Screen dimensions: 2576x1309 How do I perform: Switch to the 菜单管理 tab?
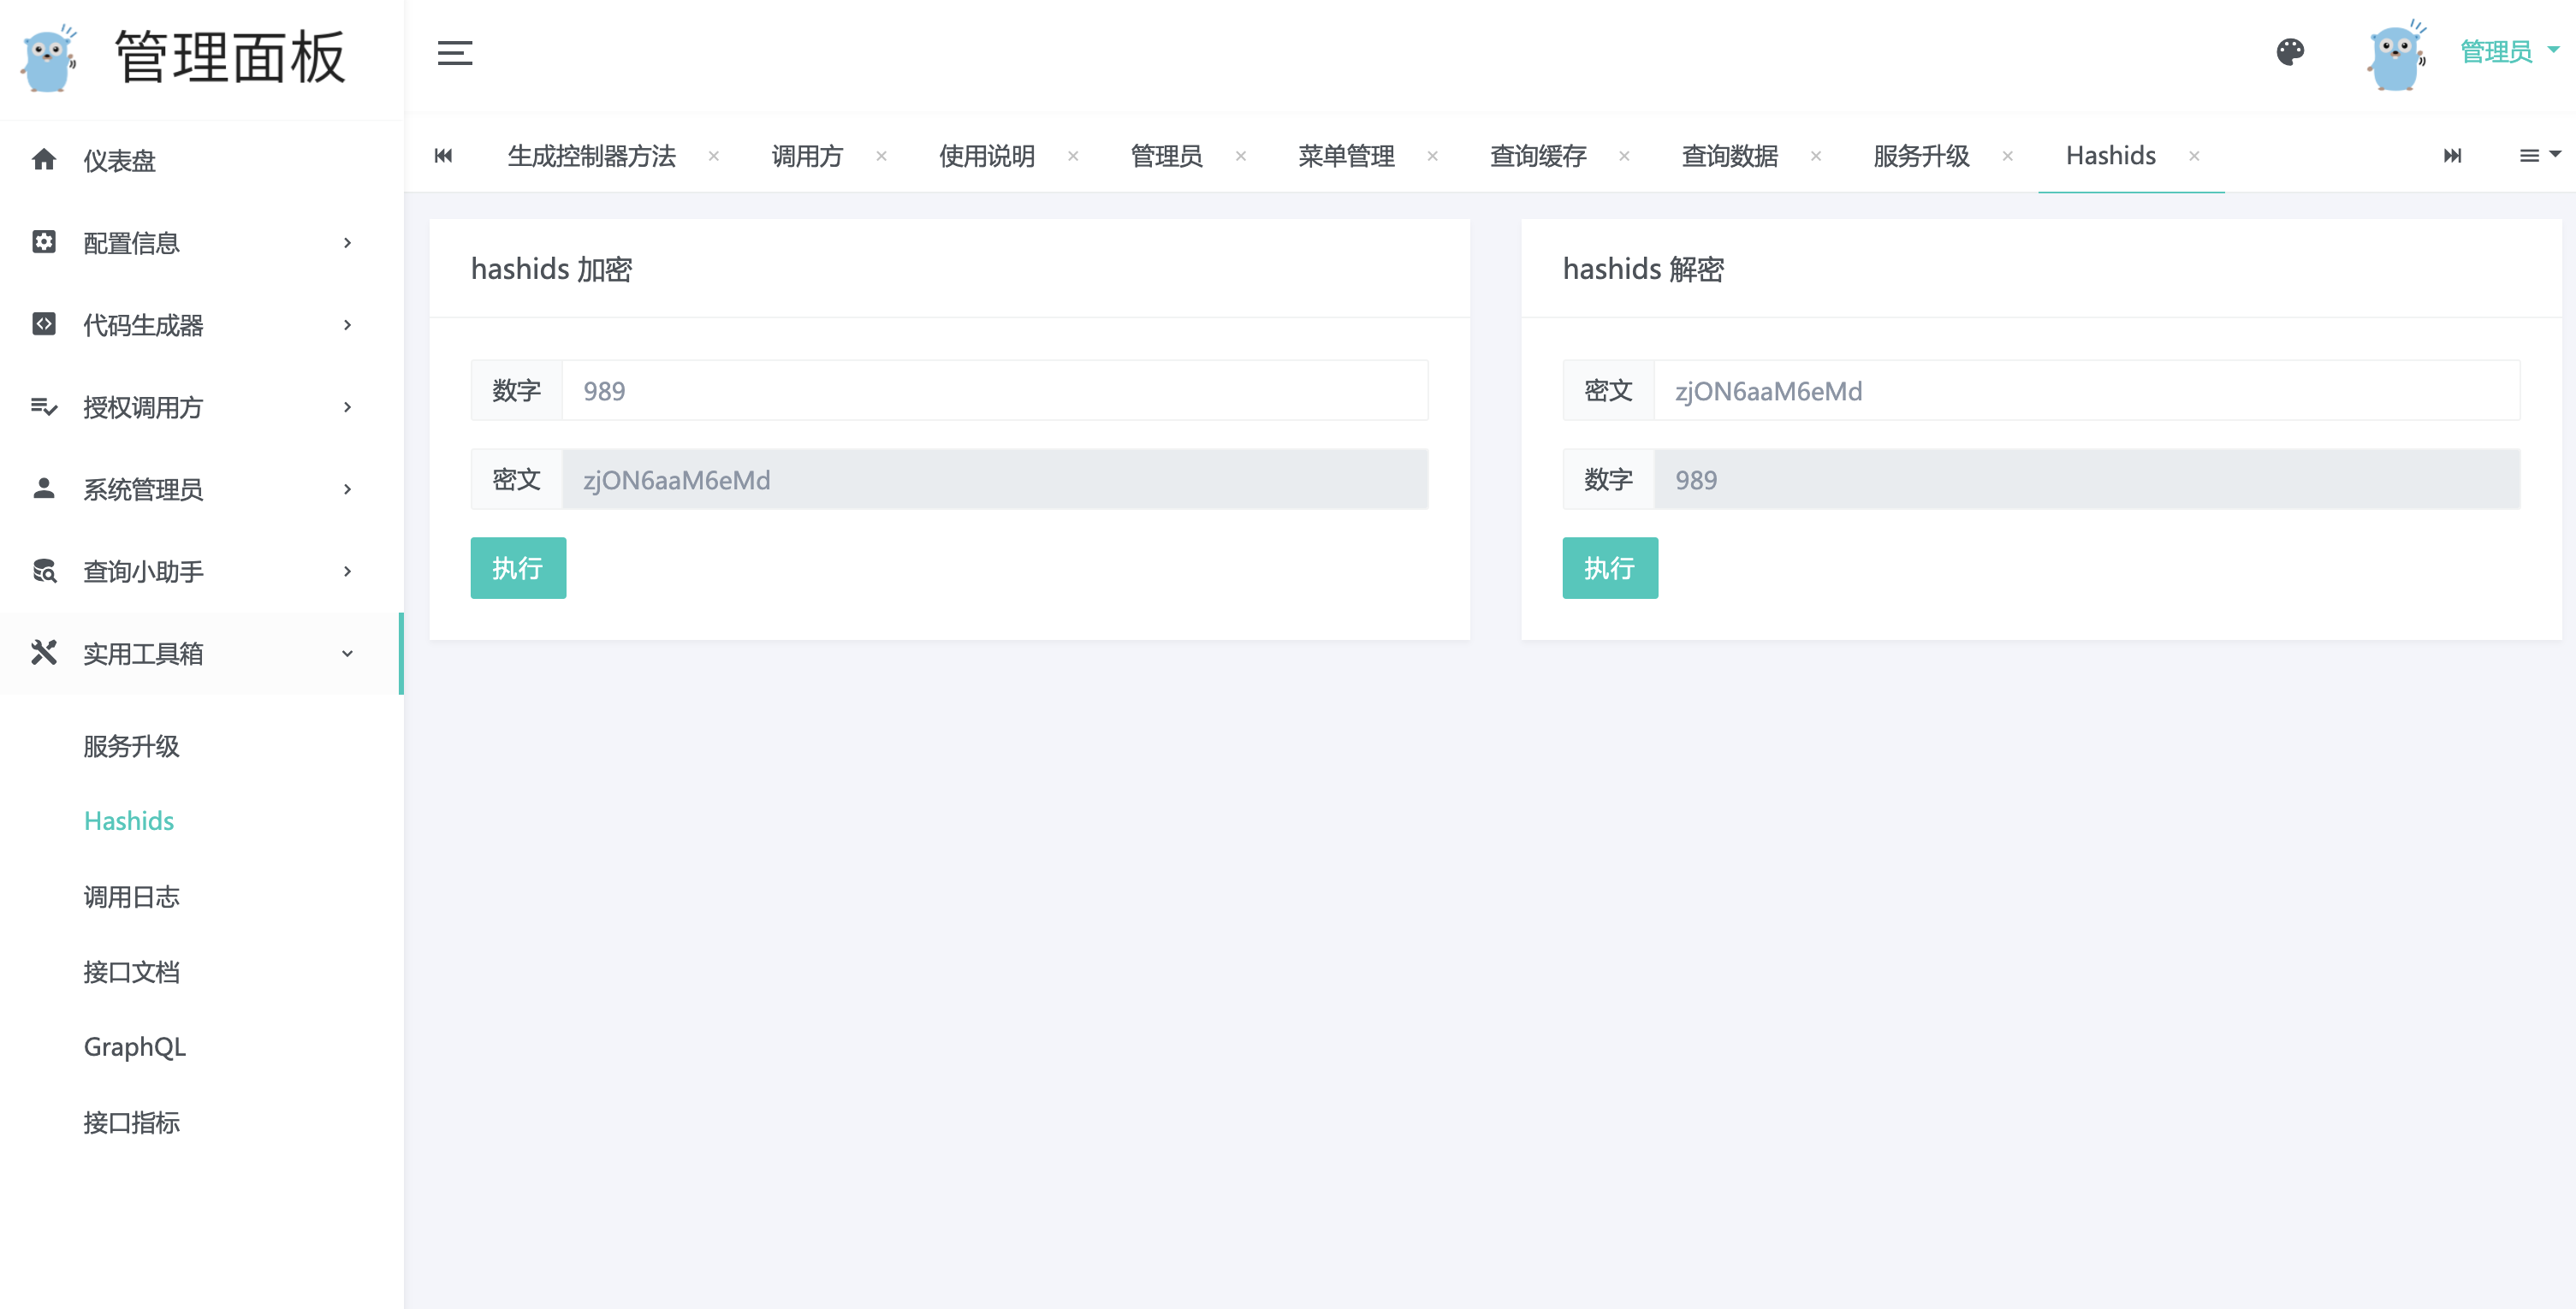(x=1346, y=156)
